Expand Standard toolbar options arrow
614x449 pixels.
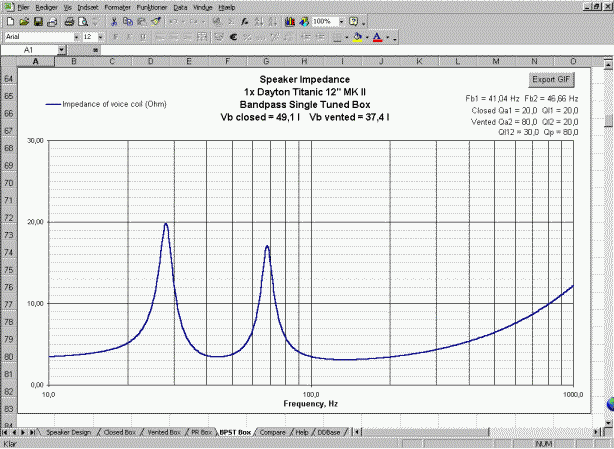[x=364, y=22]
